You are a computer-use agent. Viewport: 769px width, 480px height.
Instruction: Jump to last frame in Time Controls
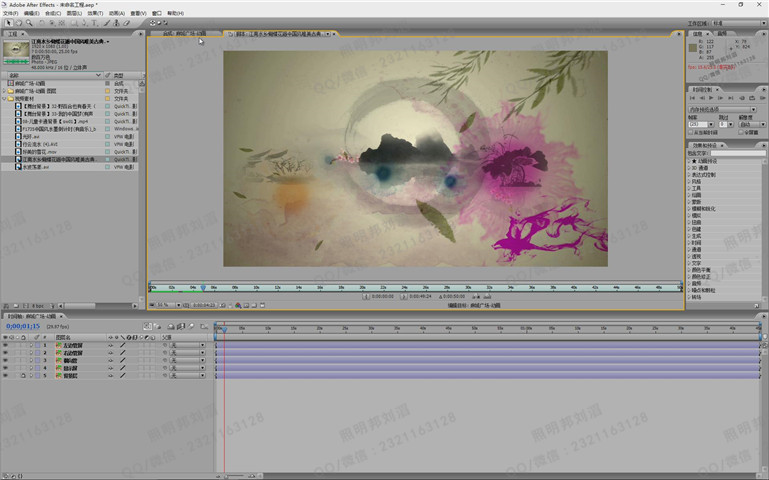coord(730,98)
